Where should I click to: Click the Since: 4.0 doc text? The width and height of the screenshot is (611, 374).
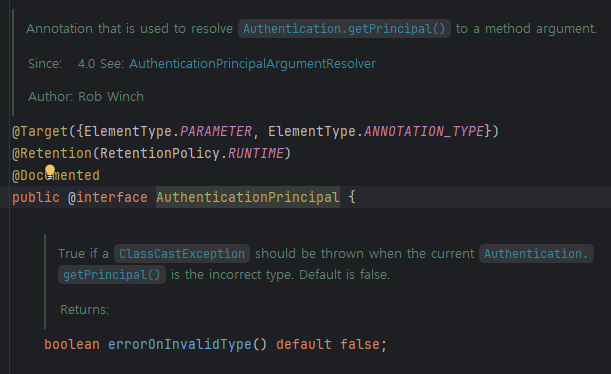pos(62,64)
